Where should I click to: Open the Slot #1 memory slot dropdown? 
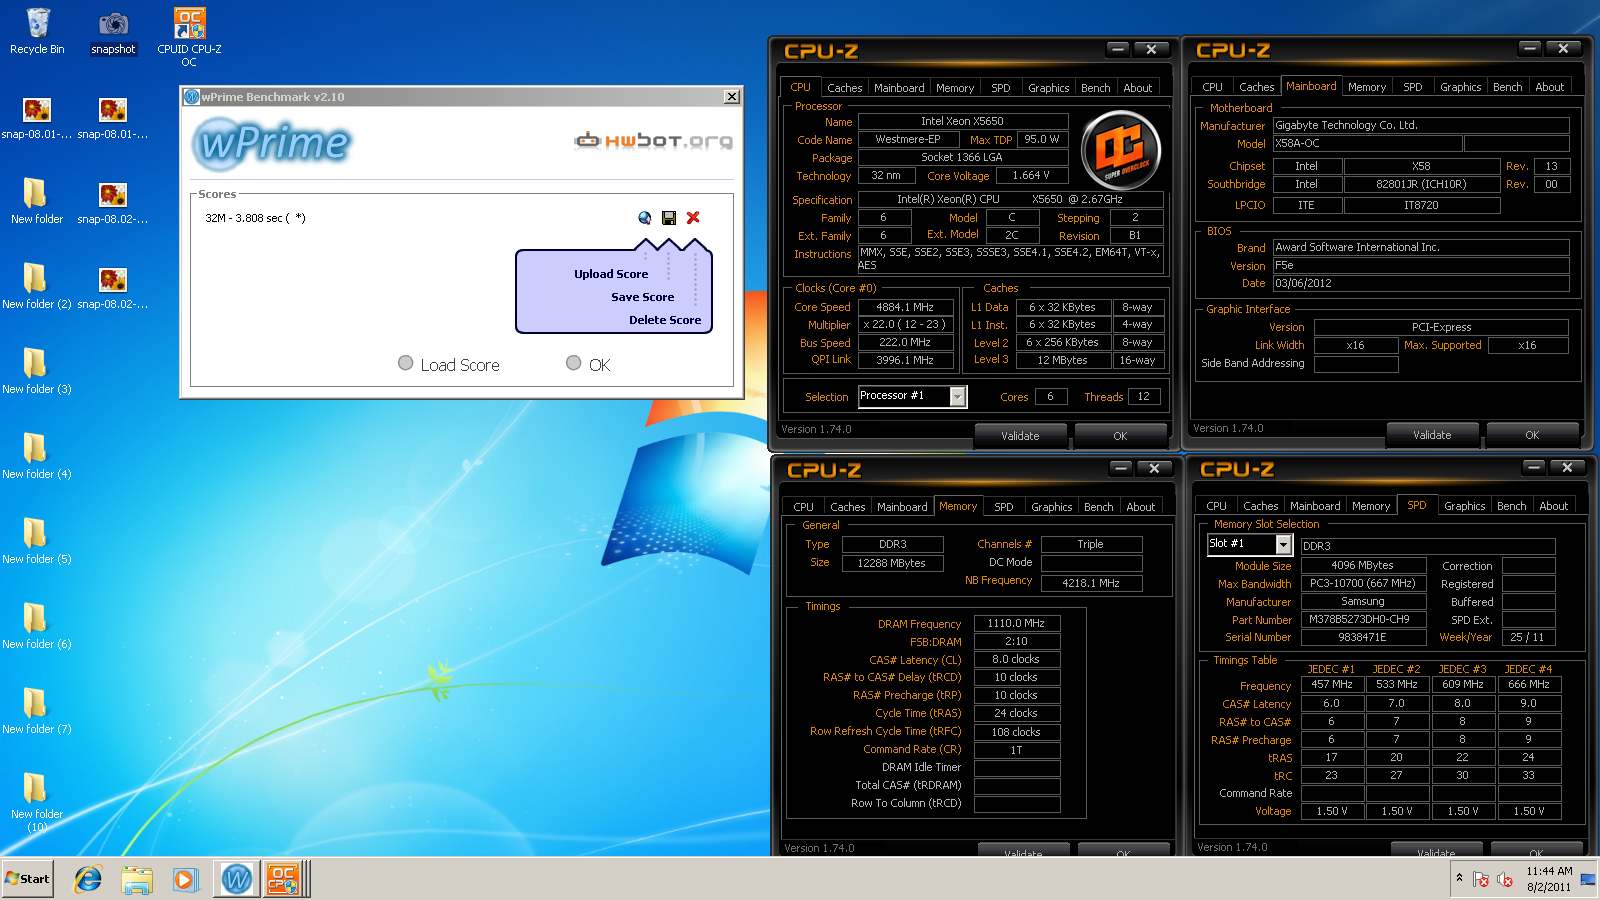pos(1283,544)
